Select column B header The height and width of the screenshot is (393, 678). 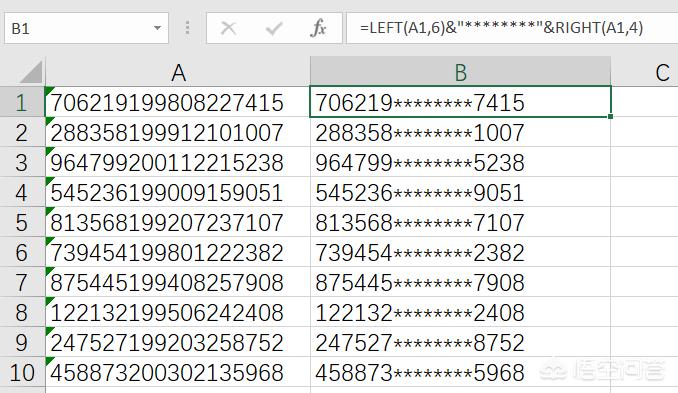pyautogui.click(x=461, y=72)
